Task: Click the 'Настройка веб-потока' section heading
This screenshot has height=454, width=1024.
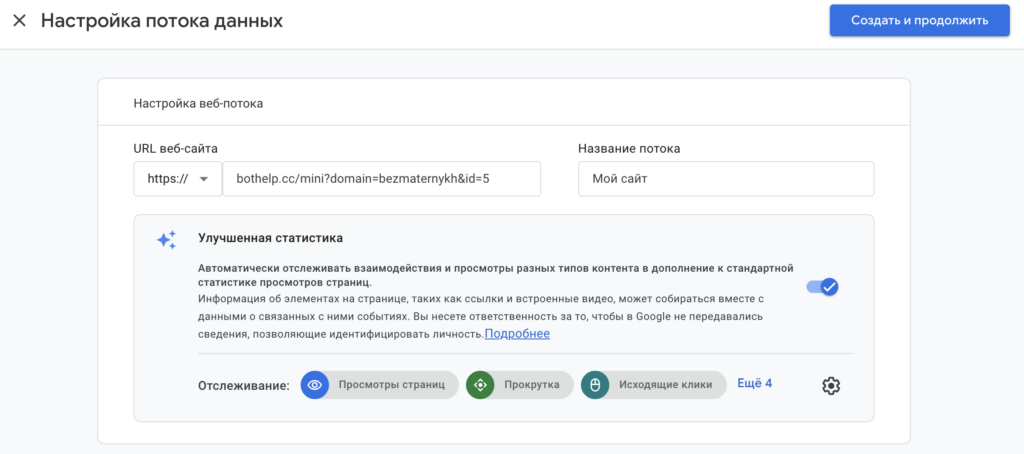Action: pos(198,103)
